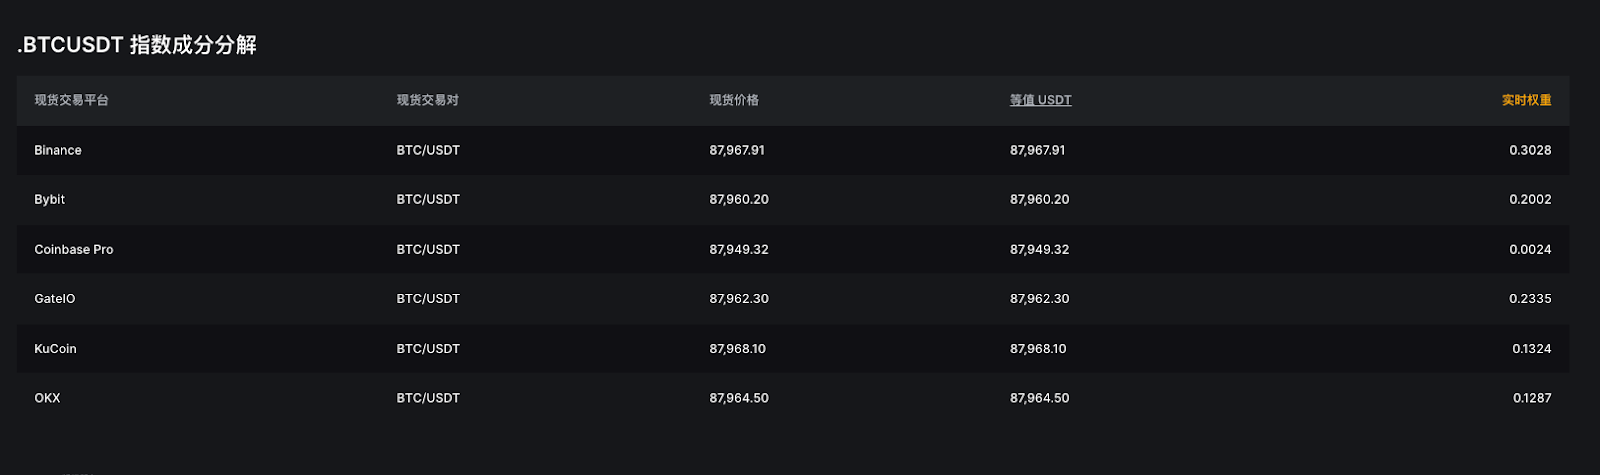Click the 等值 USDT underlined column header

pos(1040,100)
